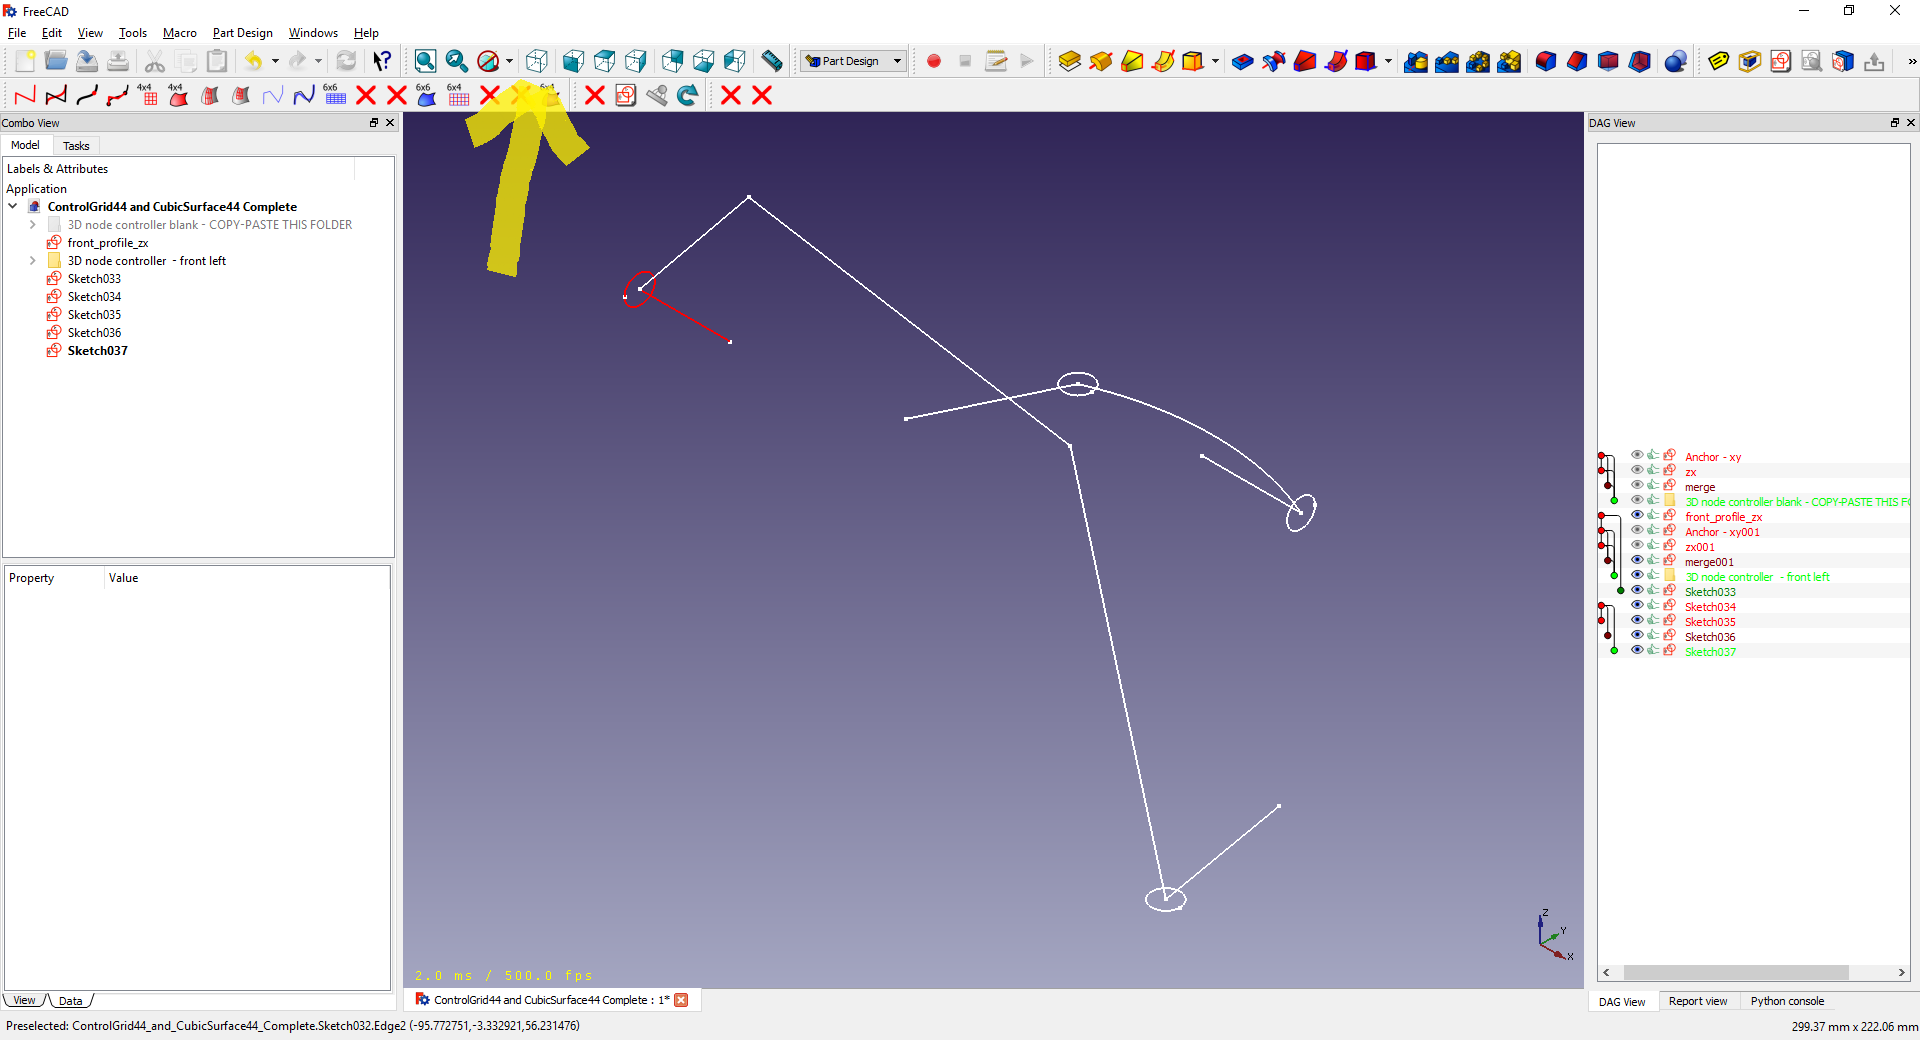Open the draw style dropdown arrow
This screenshot has height=1040, width=1920.
(509, 61)
